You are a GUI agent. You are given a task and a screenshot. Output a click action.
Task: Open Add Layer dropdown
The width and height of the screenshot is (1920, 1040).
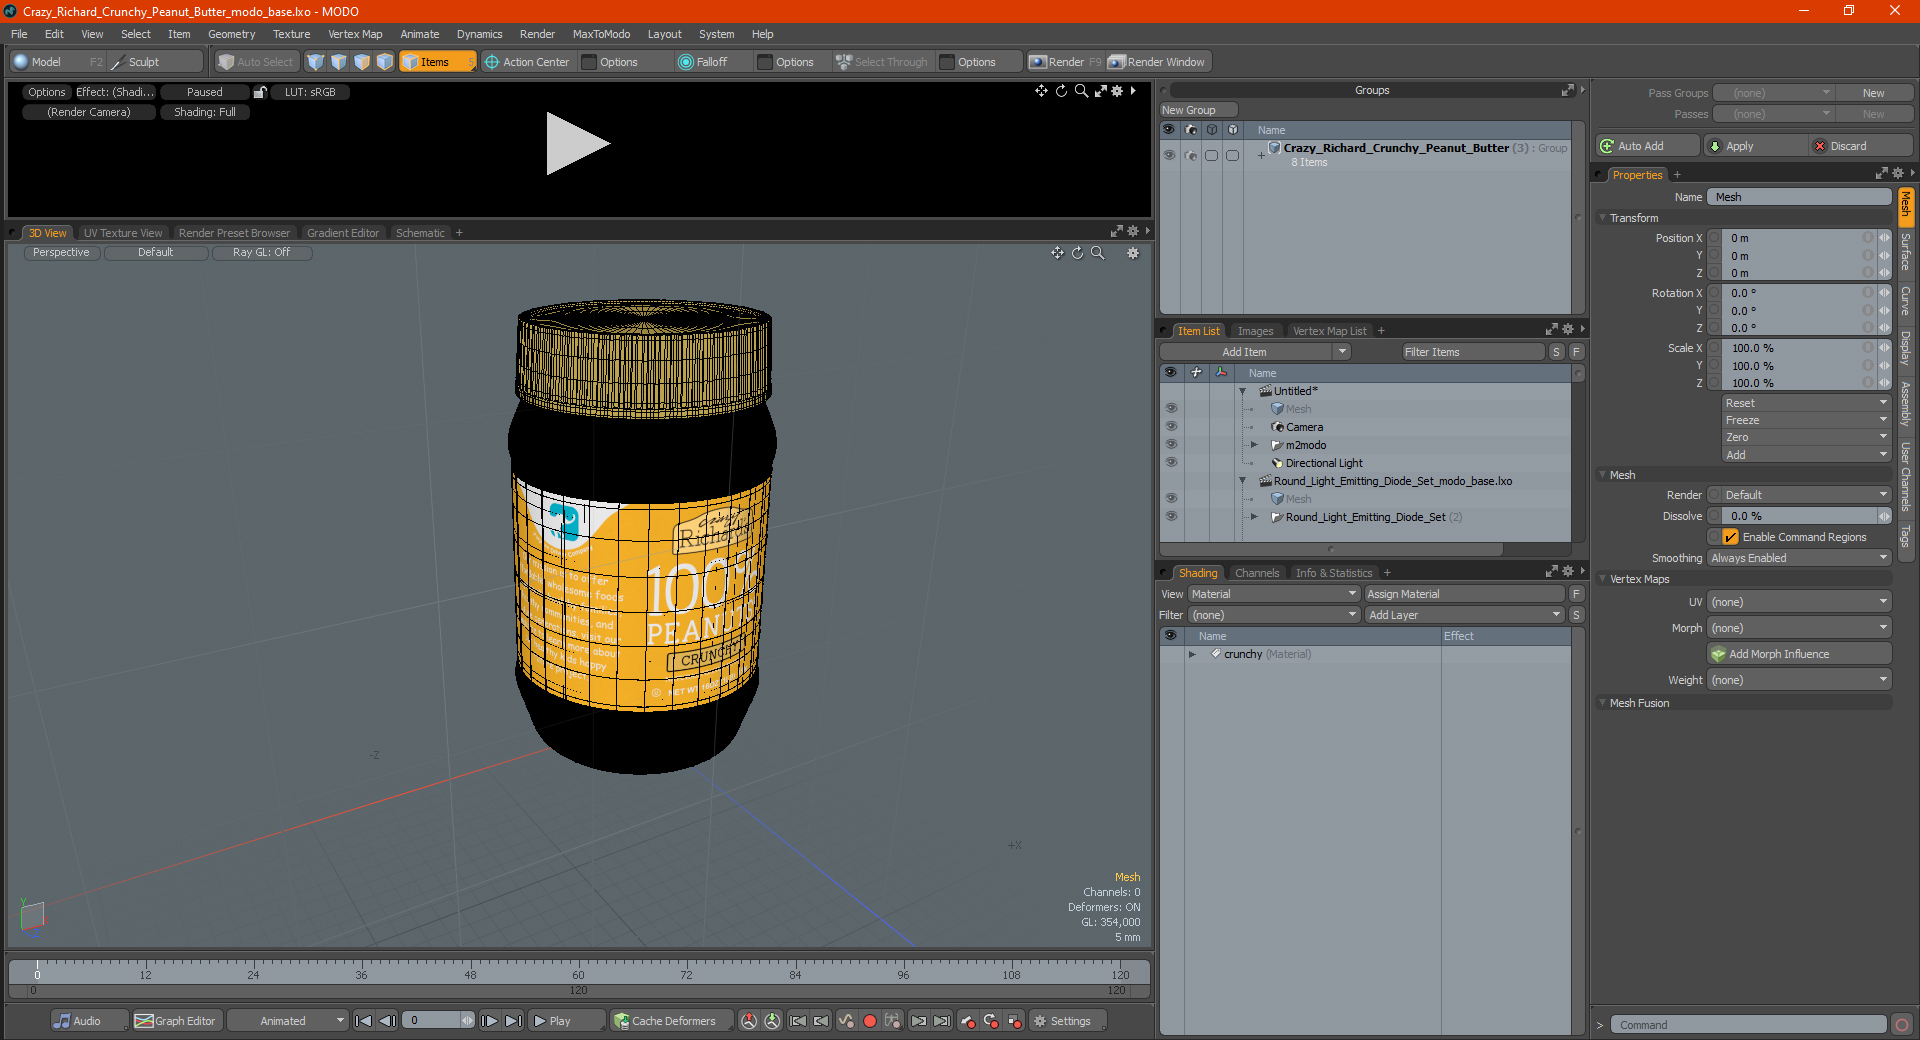(1464, 615)
